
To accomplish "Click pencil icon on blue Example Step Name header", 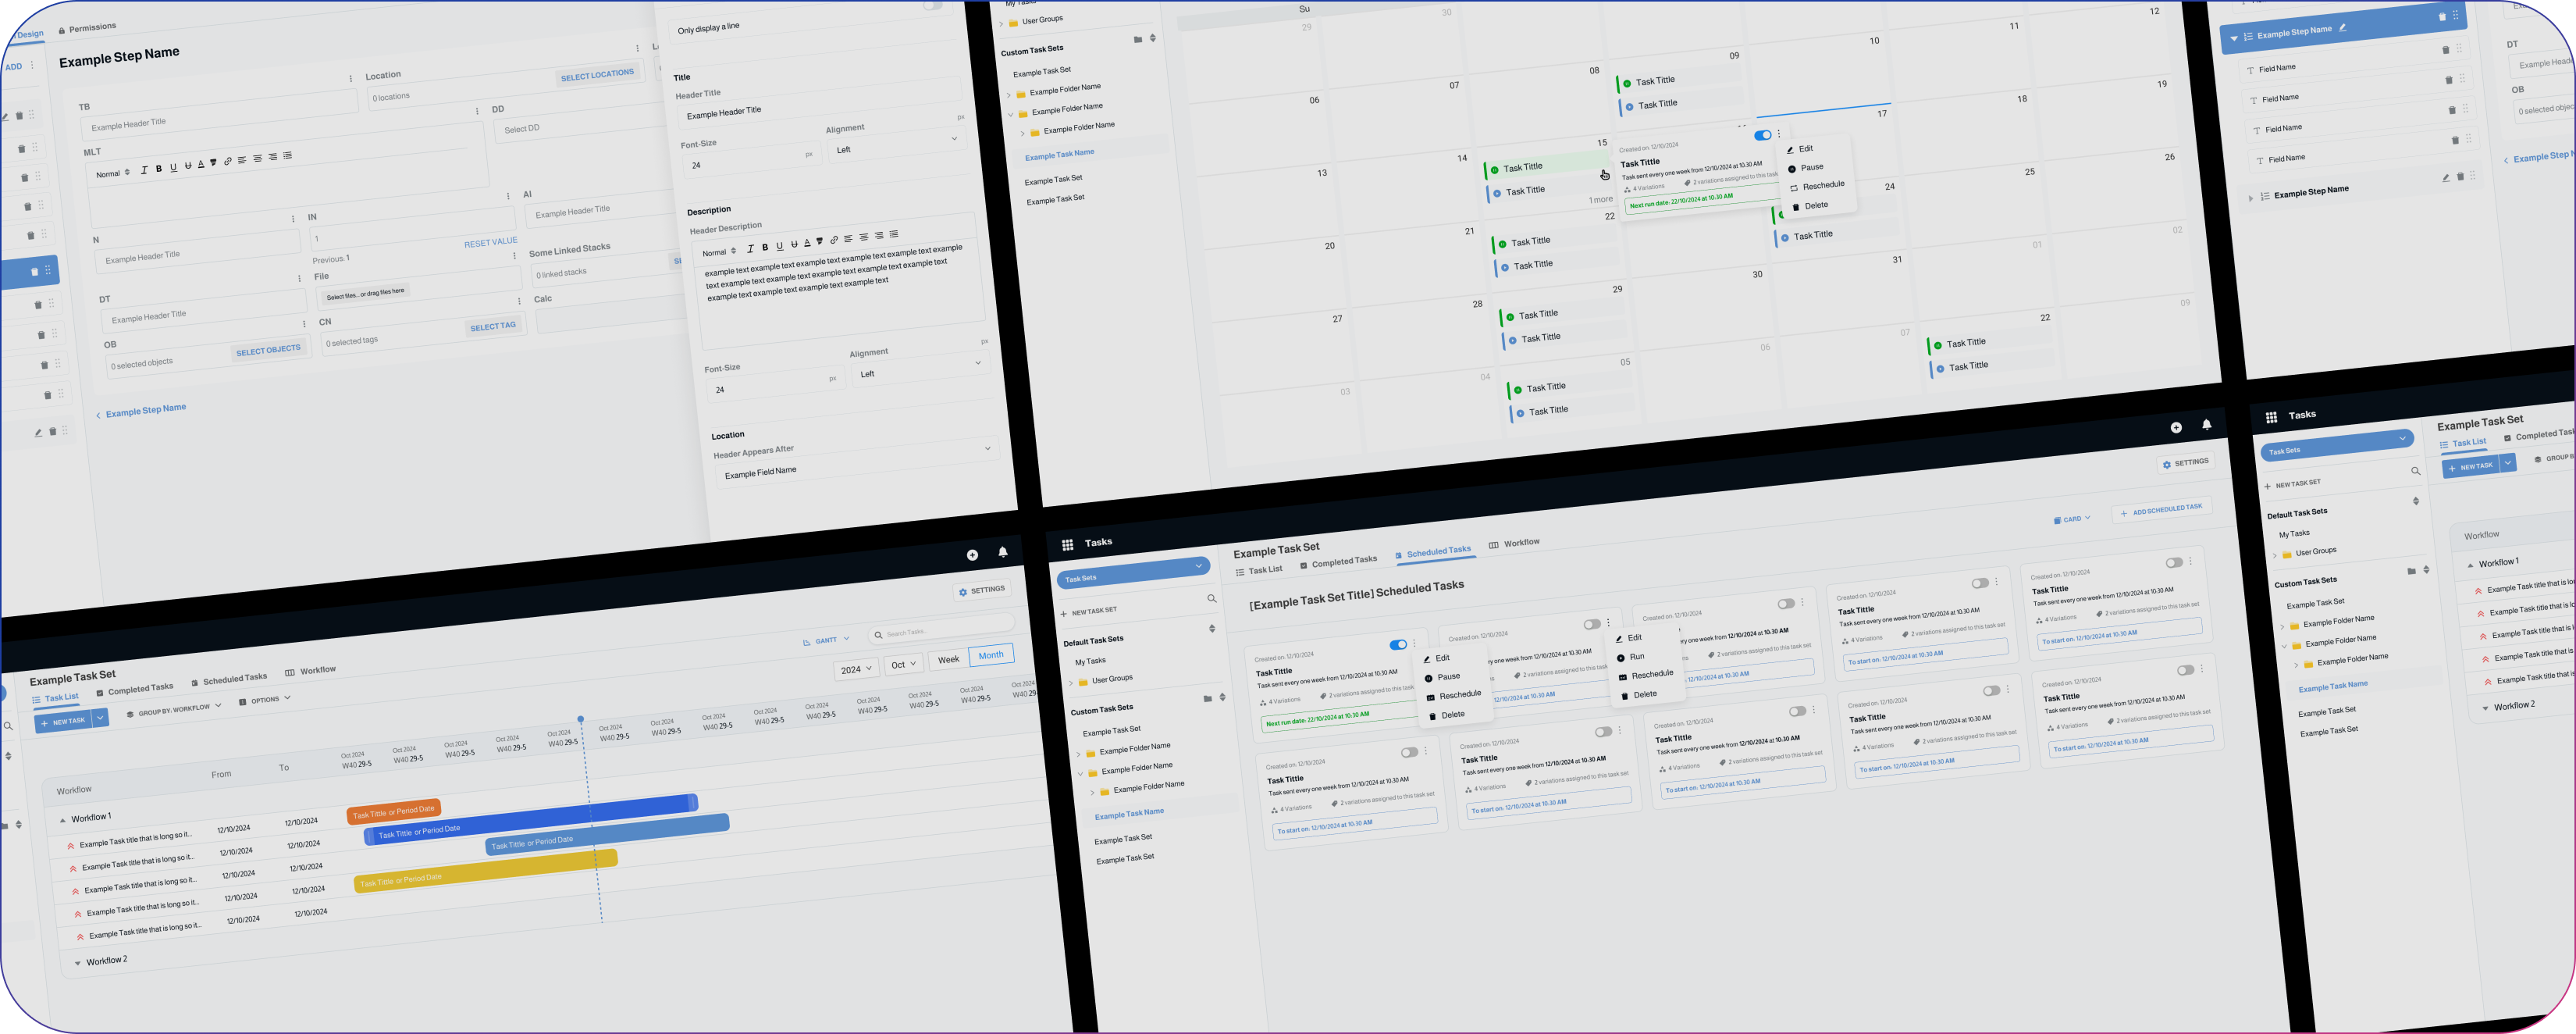I will (2343, 28).
